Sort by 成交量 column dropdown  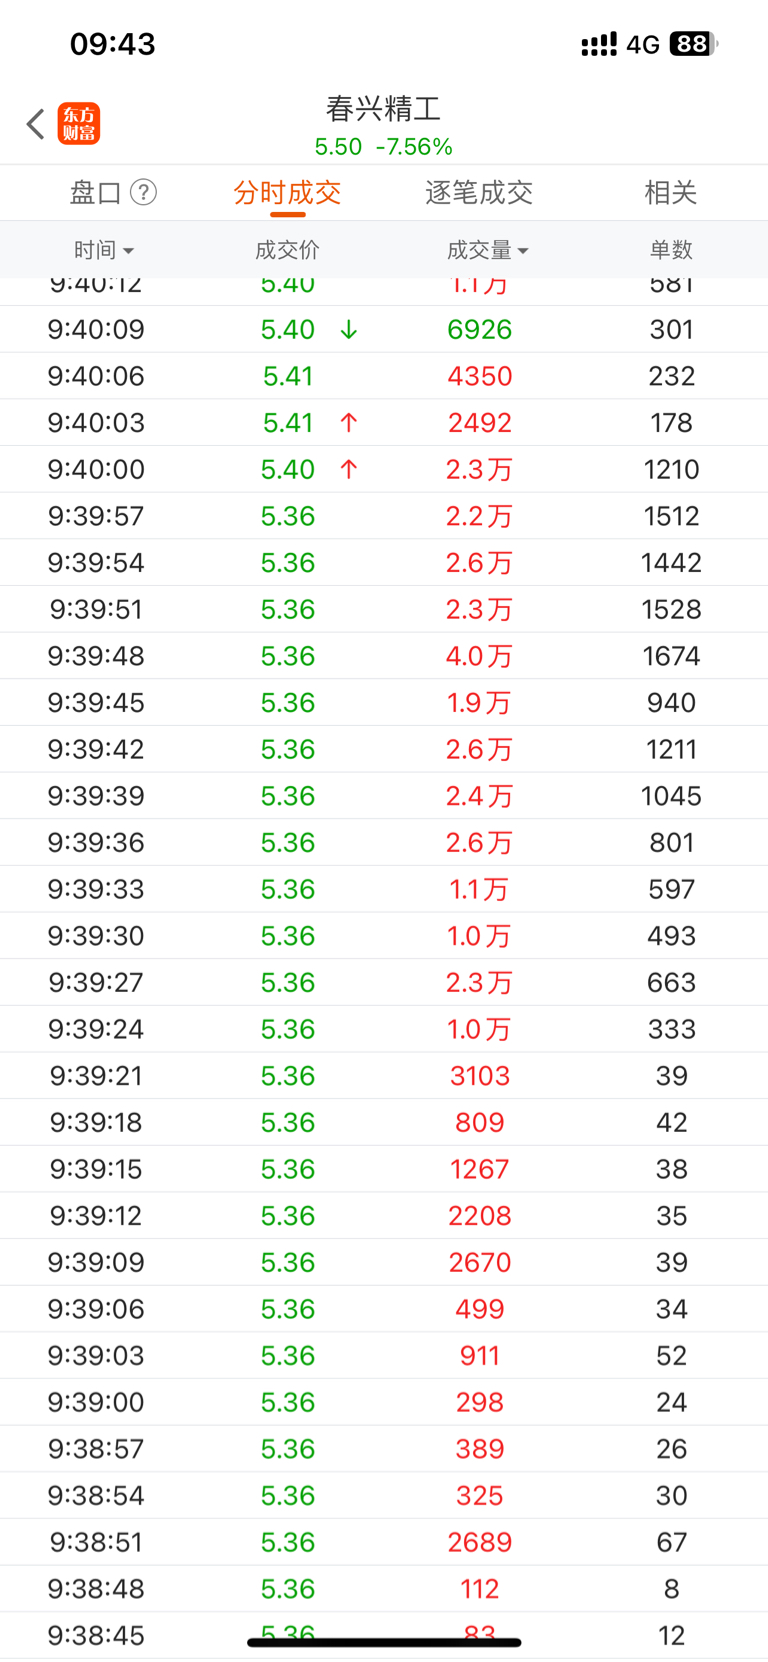(487, 250)
